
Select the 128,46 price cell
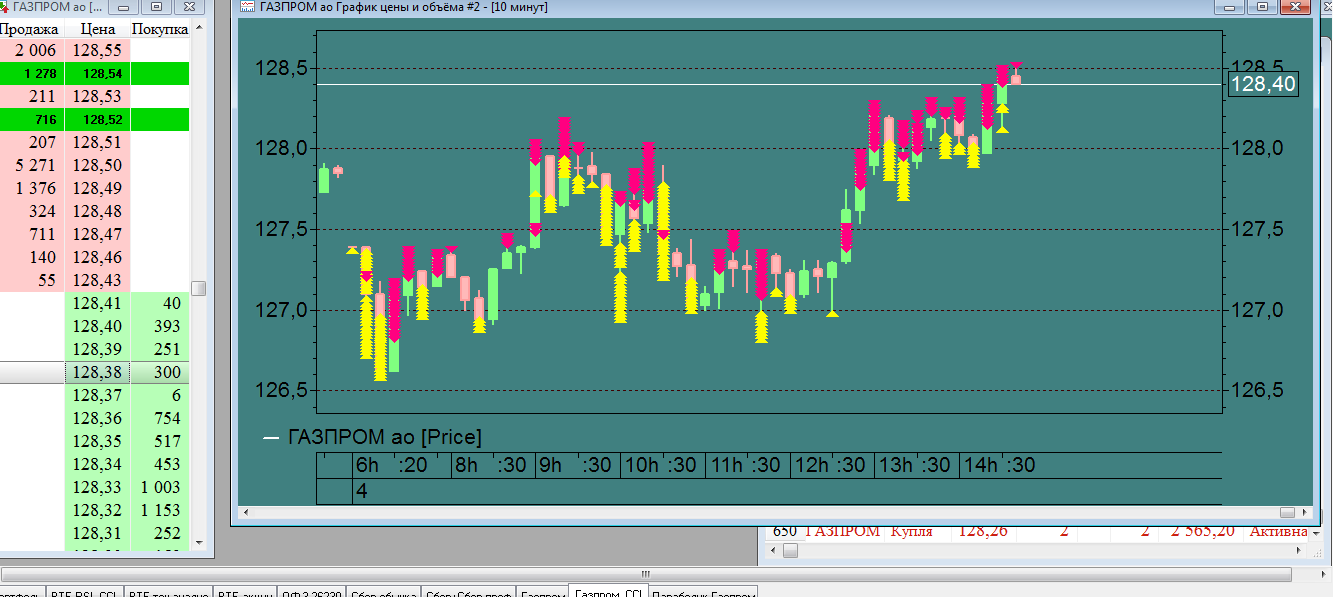[x=97, y=257]
